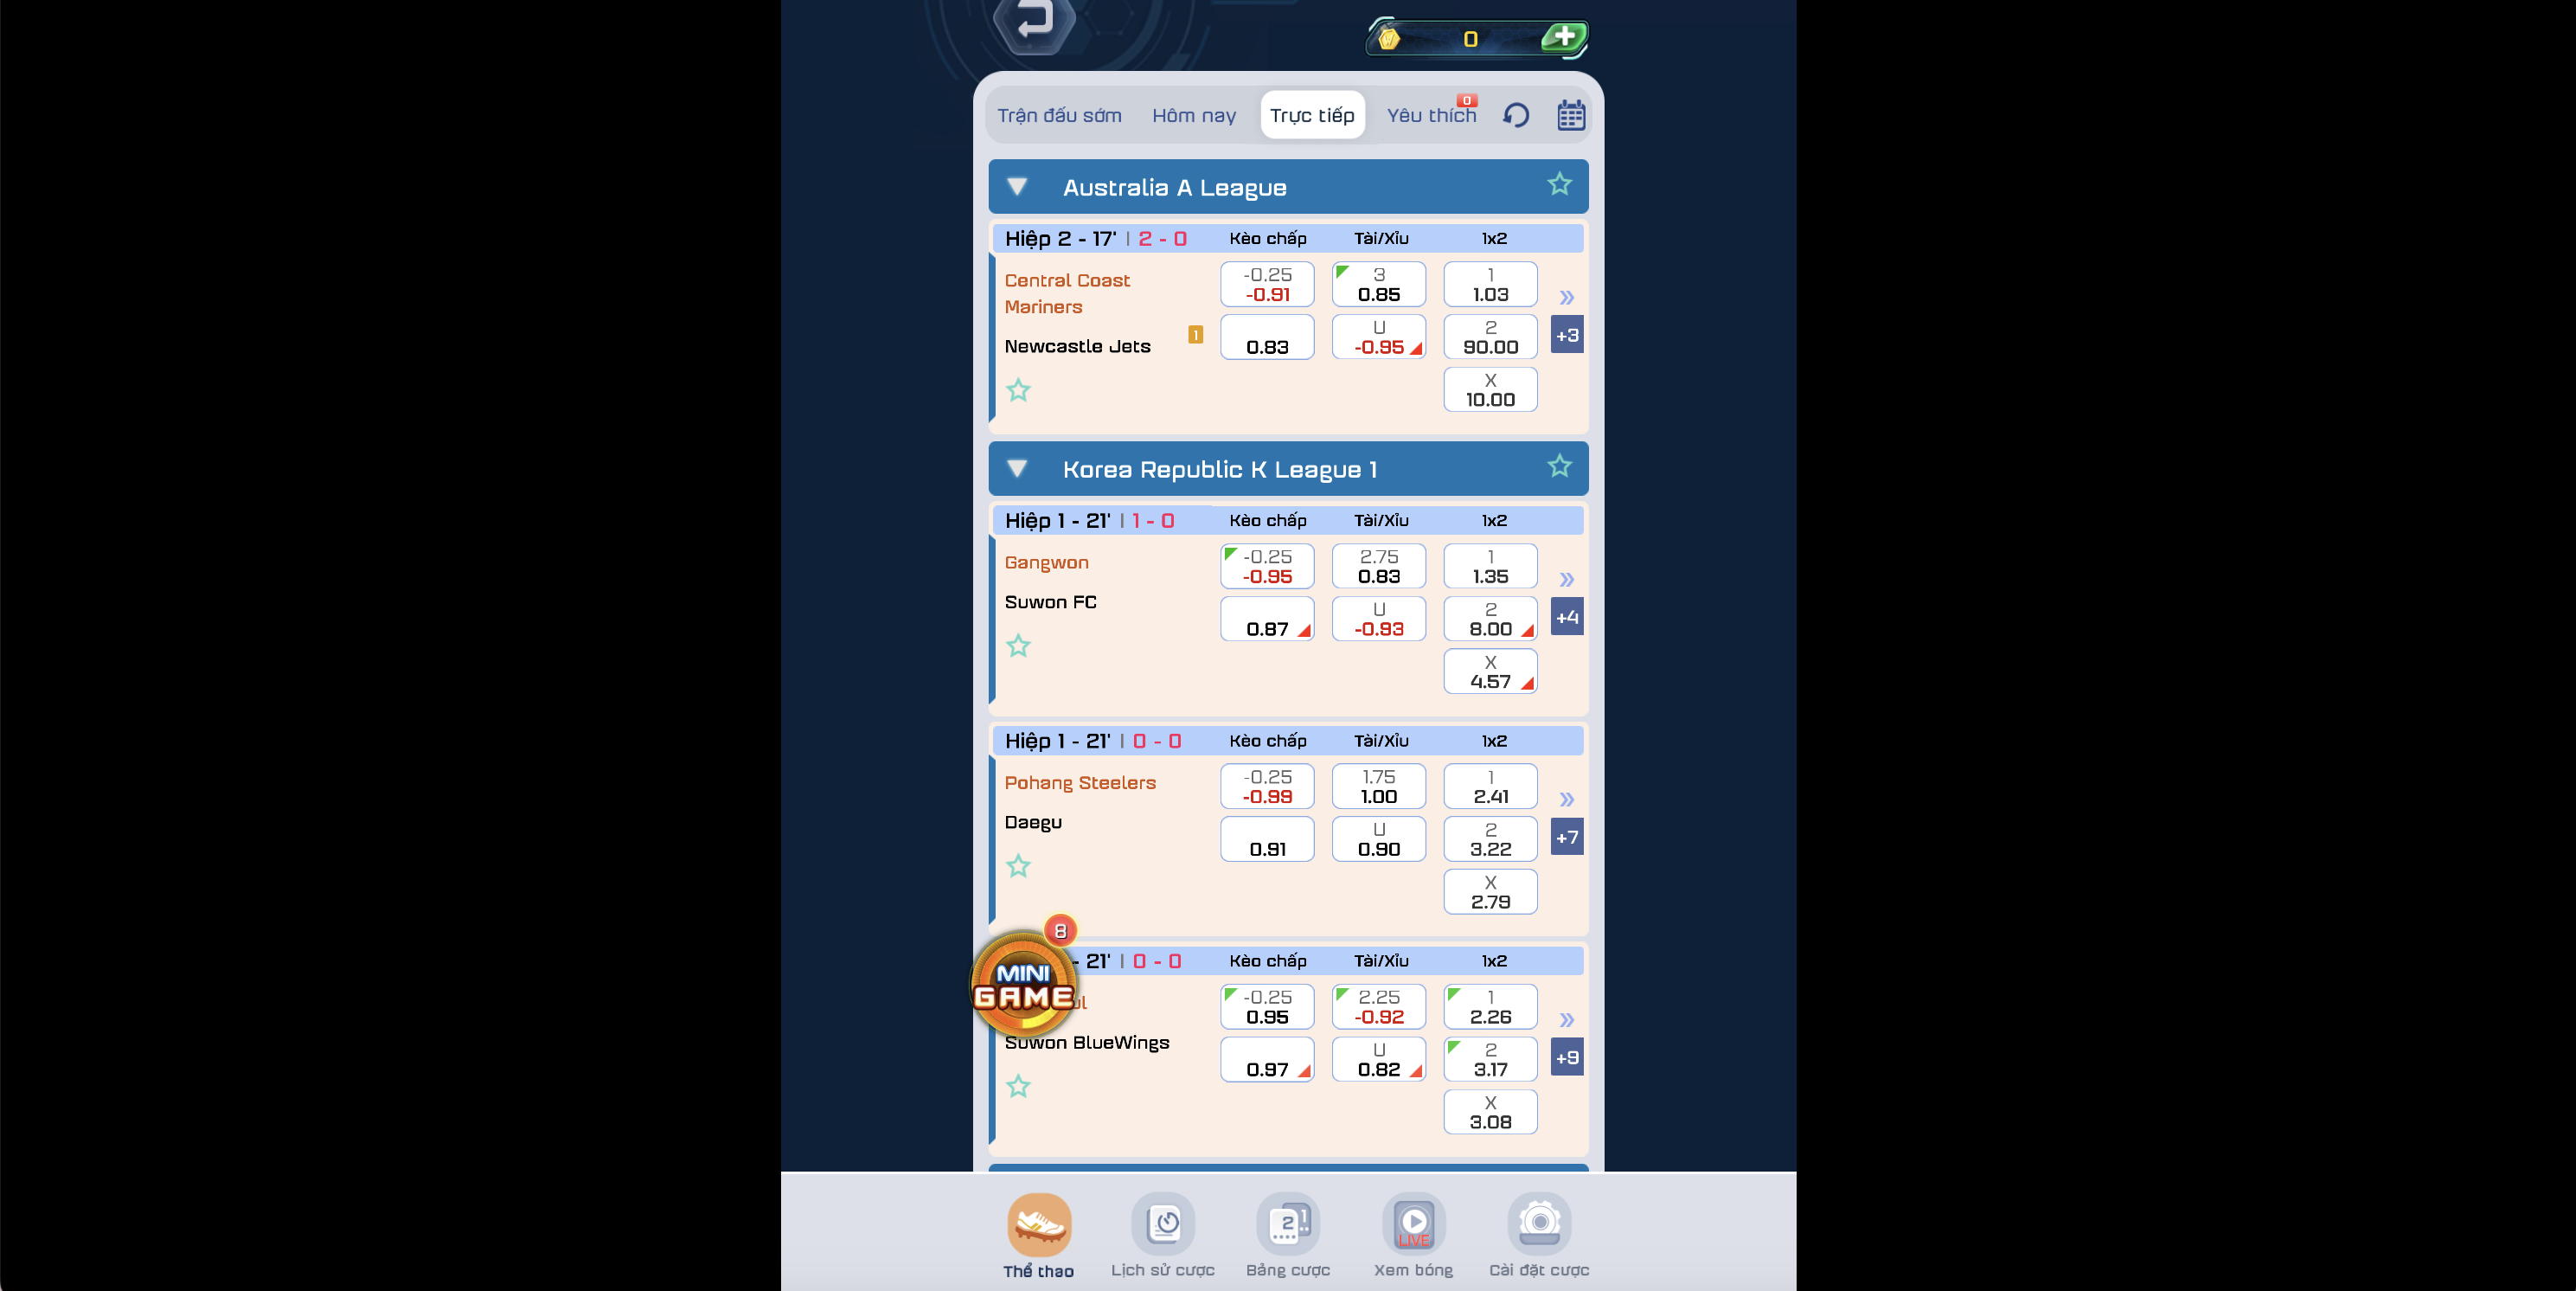Toggle favorite star for Pohang Steelers match
The height and width of the screenshot is (1291, 2576).
tap(1017, 864)
